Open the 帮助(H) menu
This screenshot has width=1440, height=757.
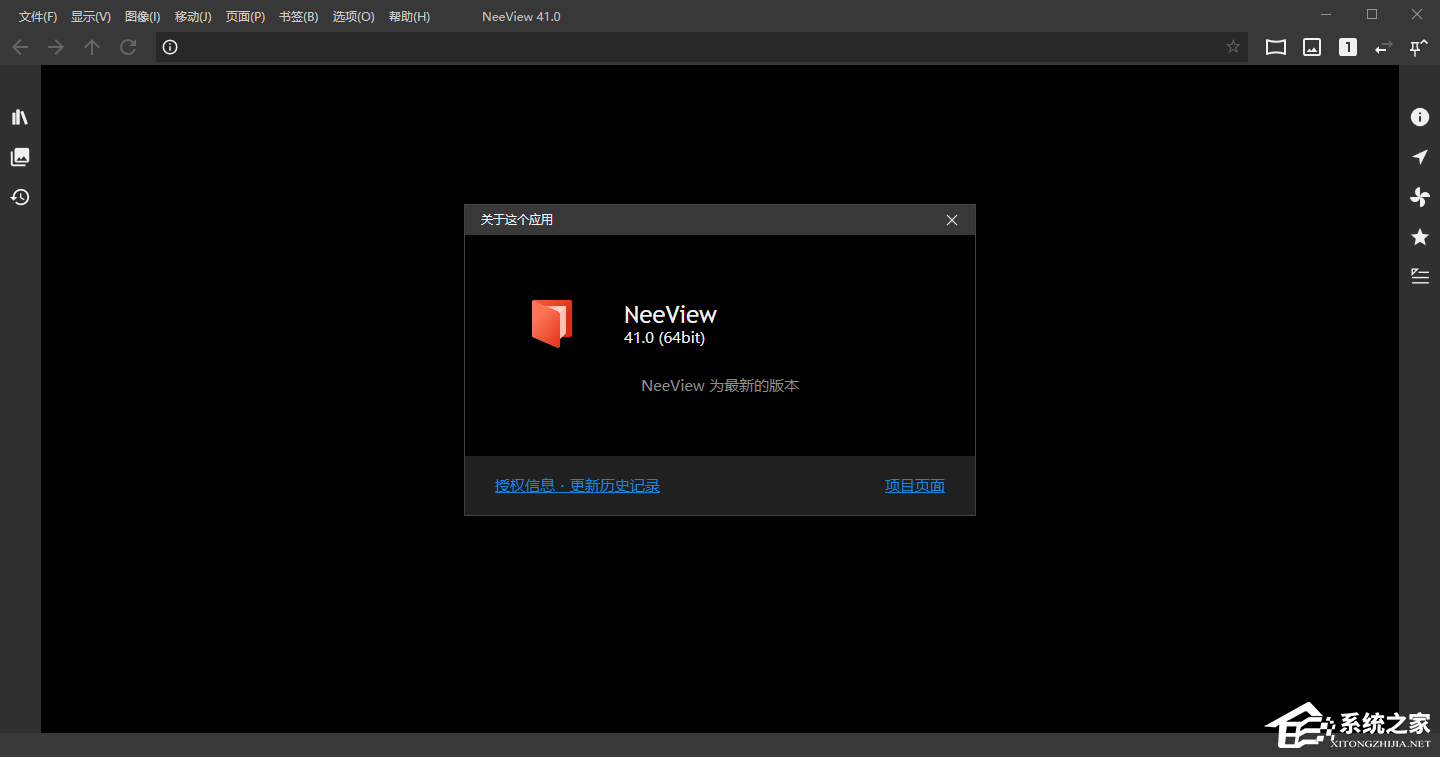pos(410,17)
